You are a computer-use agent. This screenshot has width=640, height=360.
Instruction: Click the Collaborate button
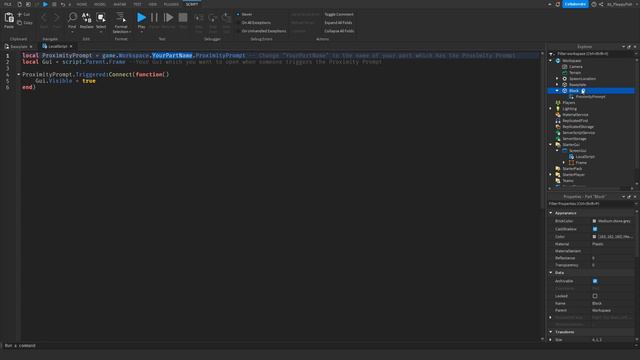click(576, 4)
